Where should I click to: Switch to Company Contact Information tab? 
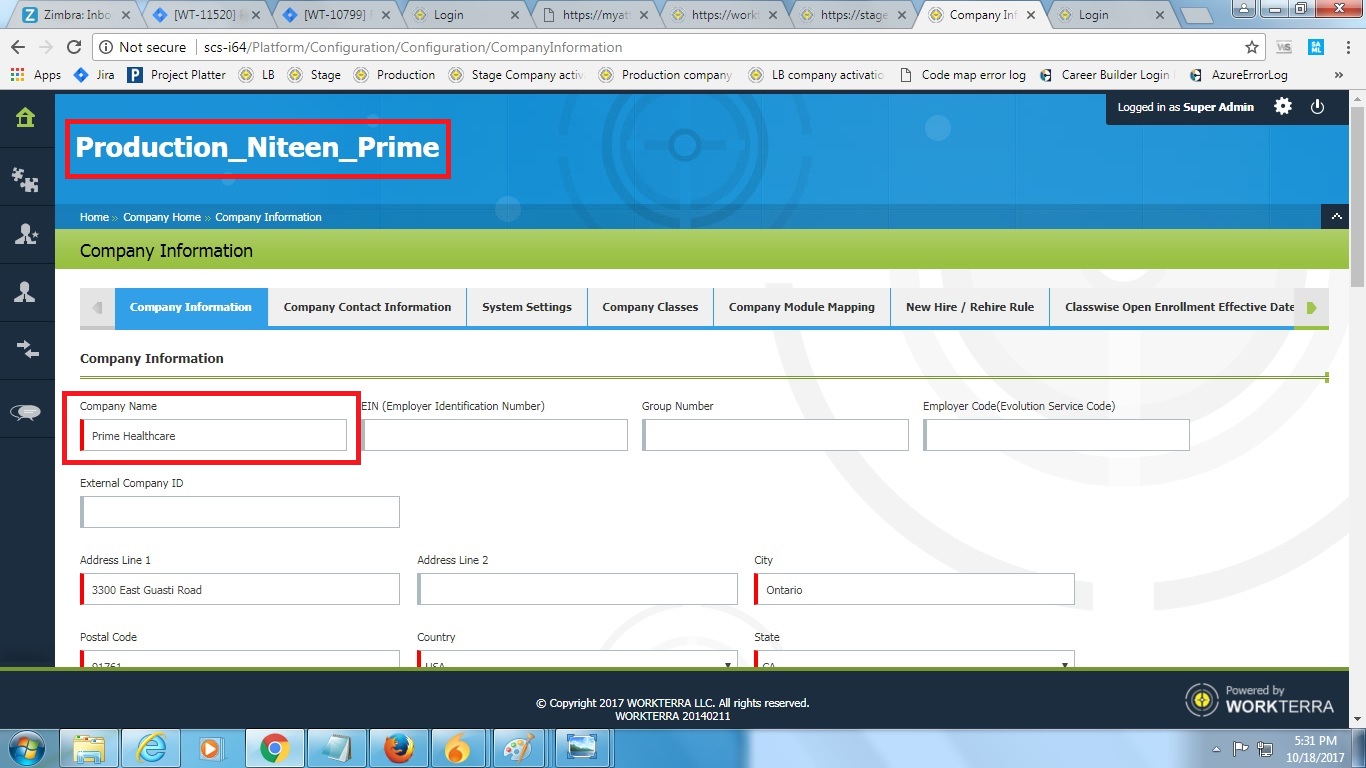pyautogui.click(x=367, y=307)
